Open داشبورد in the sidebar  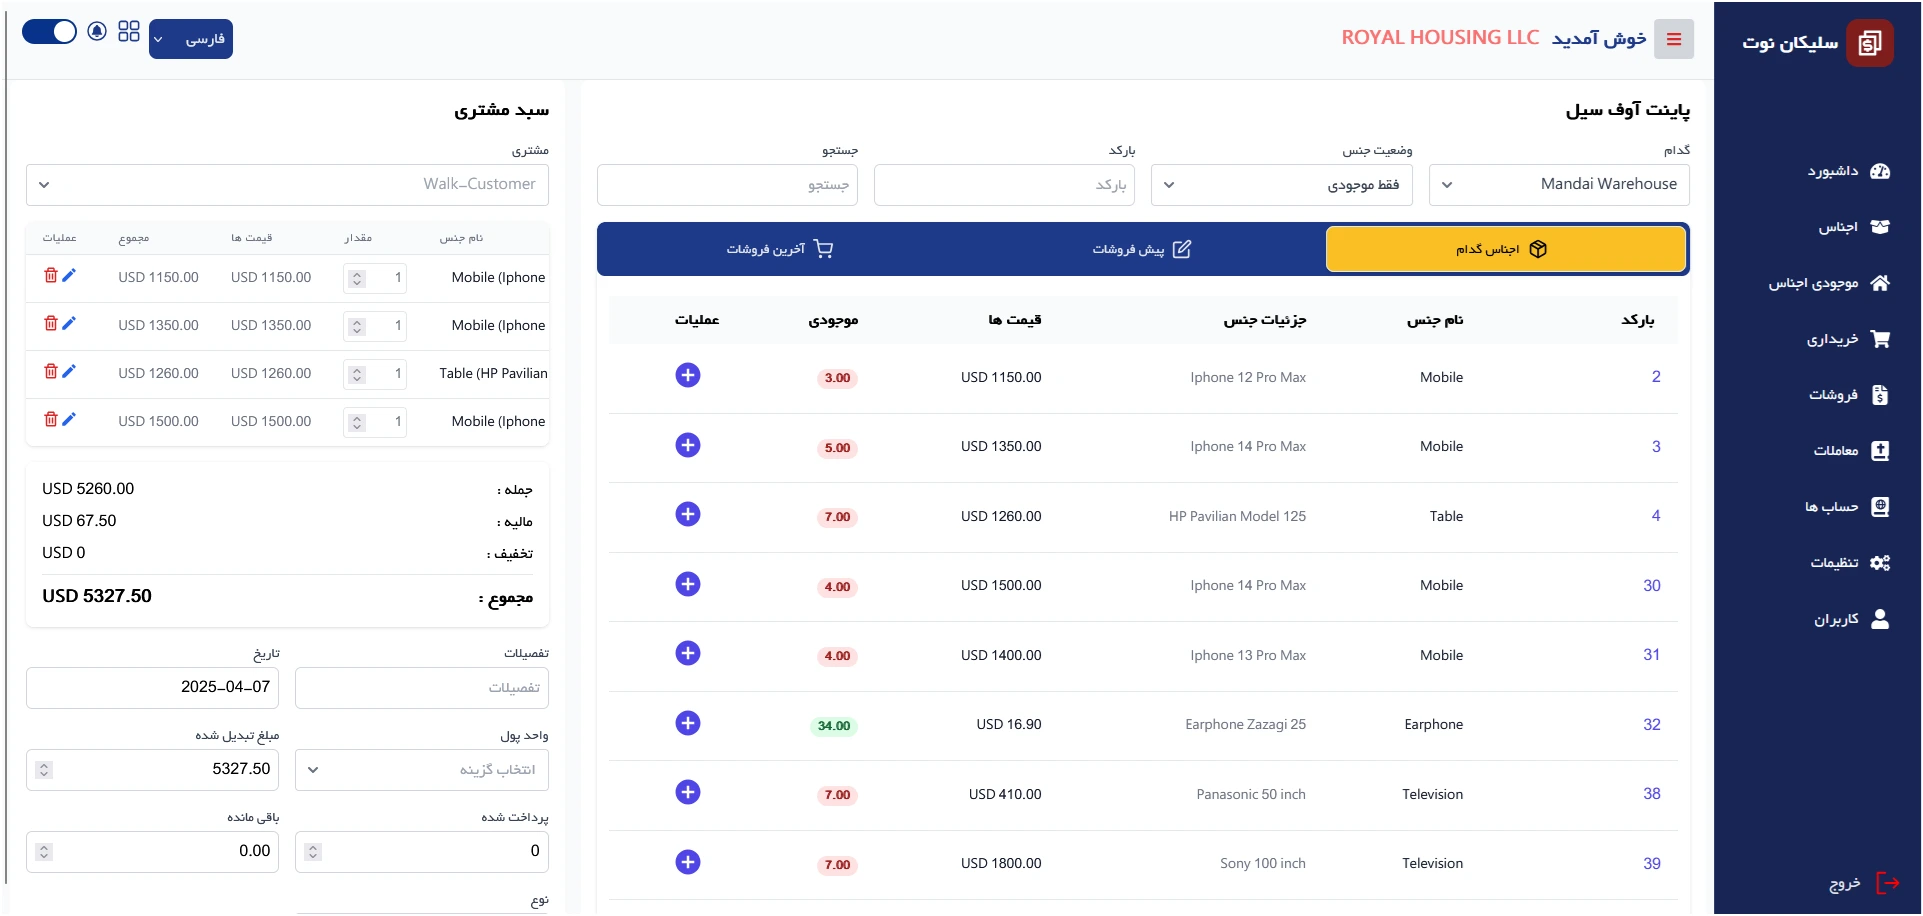point(1846,171)
